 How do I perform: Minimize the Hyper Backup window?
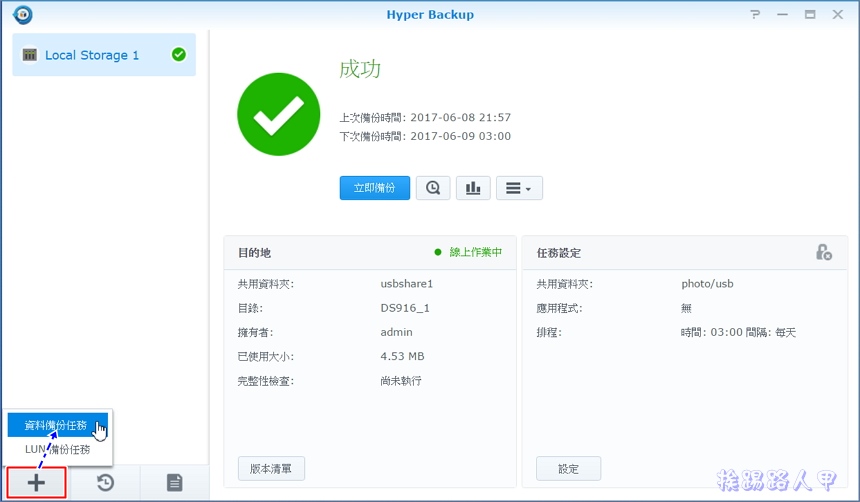point(783,14)
